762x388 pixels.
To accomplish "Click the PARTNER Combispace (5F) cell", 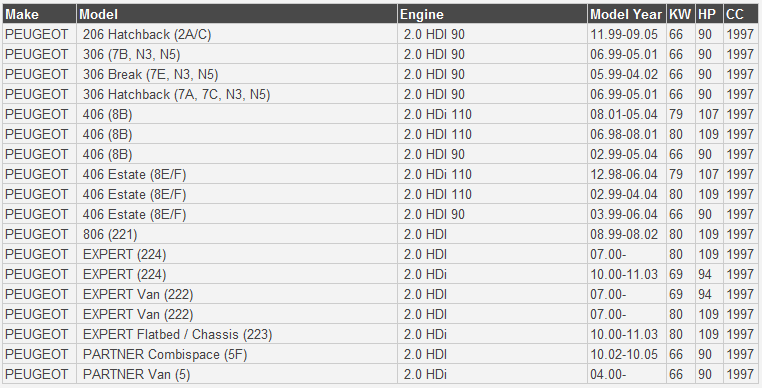I will (237, 354).
